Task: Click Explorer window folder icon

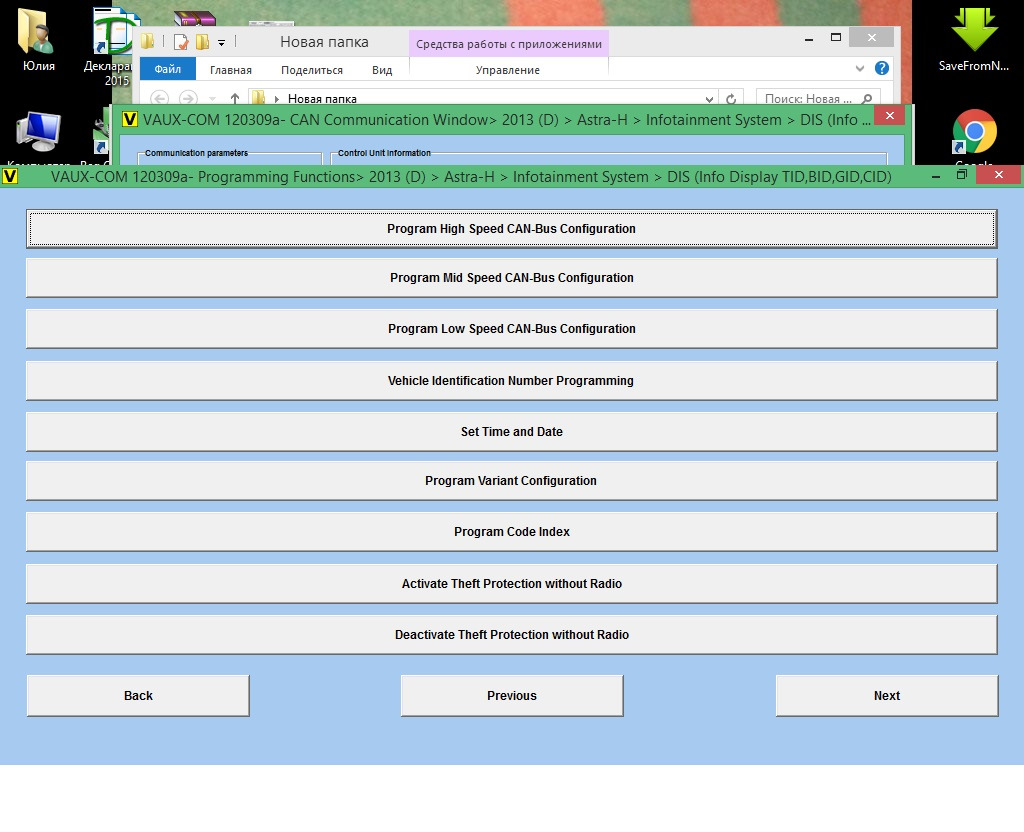Action: pyautogui.click(x=148, y=42)
